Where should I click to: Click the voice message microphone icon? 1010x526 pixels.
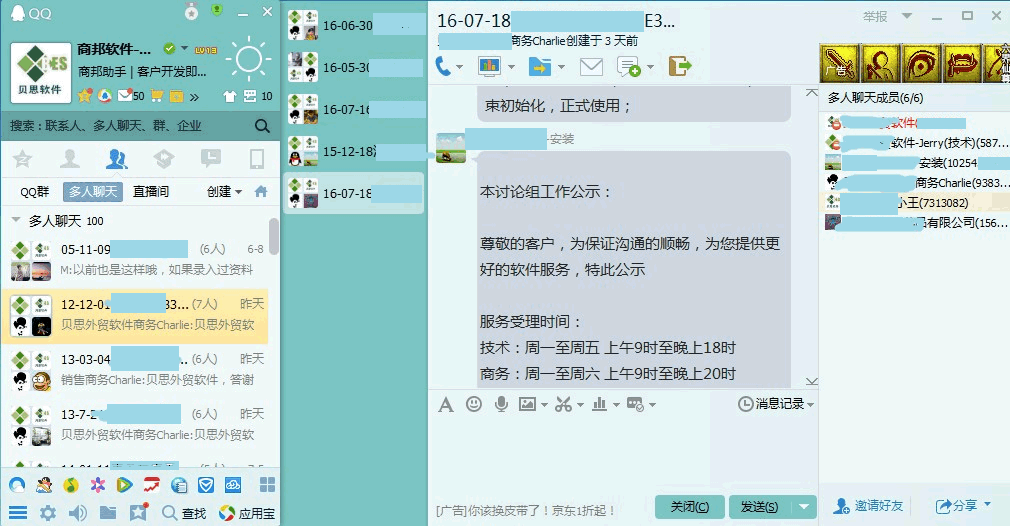click(x=501, y=404)
